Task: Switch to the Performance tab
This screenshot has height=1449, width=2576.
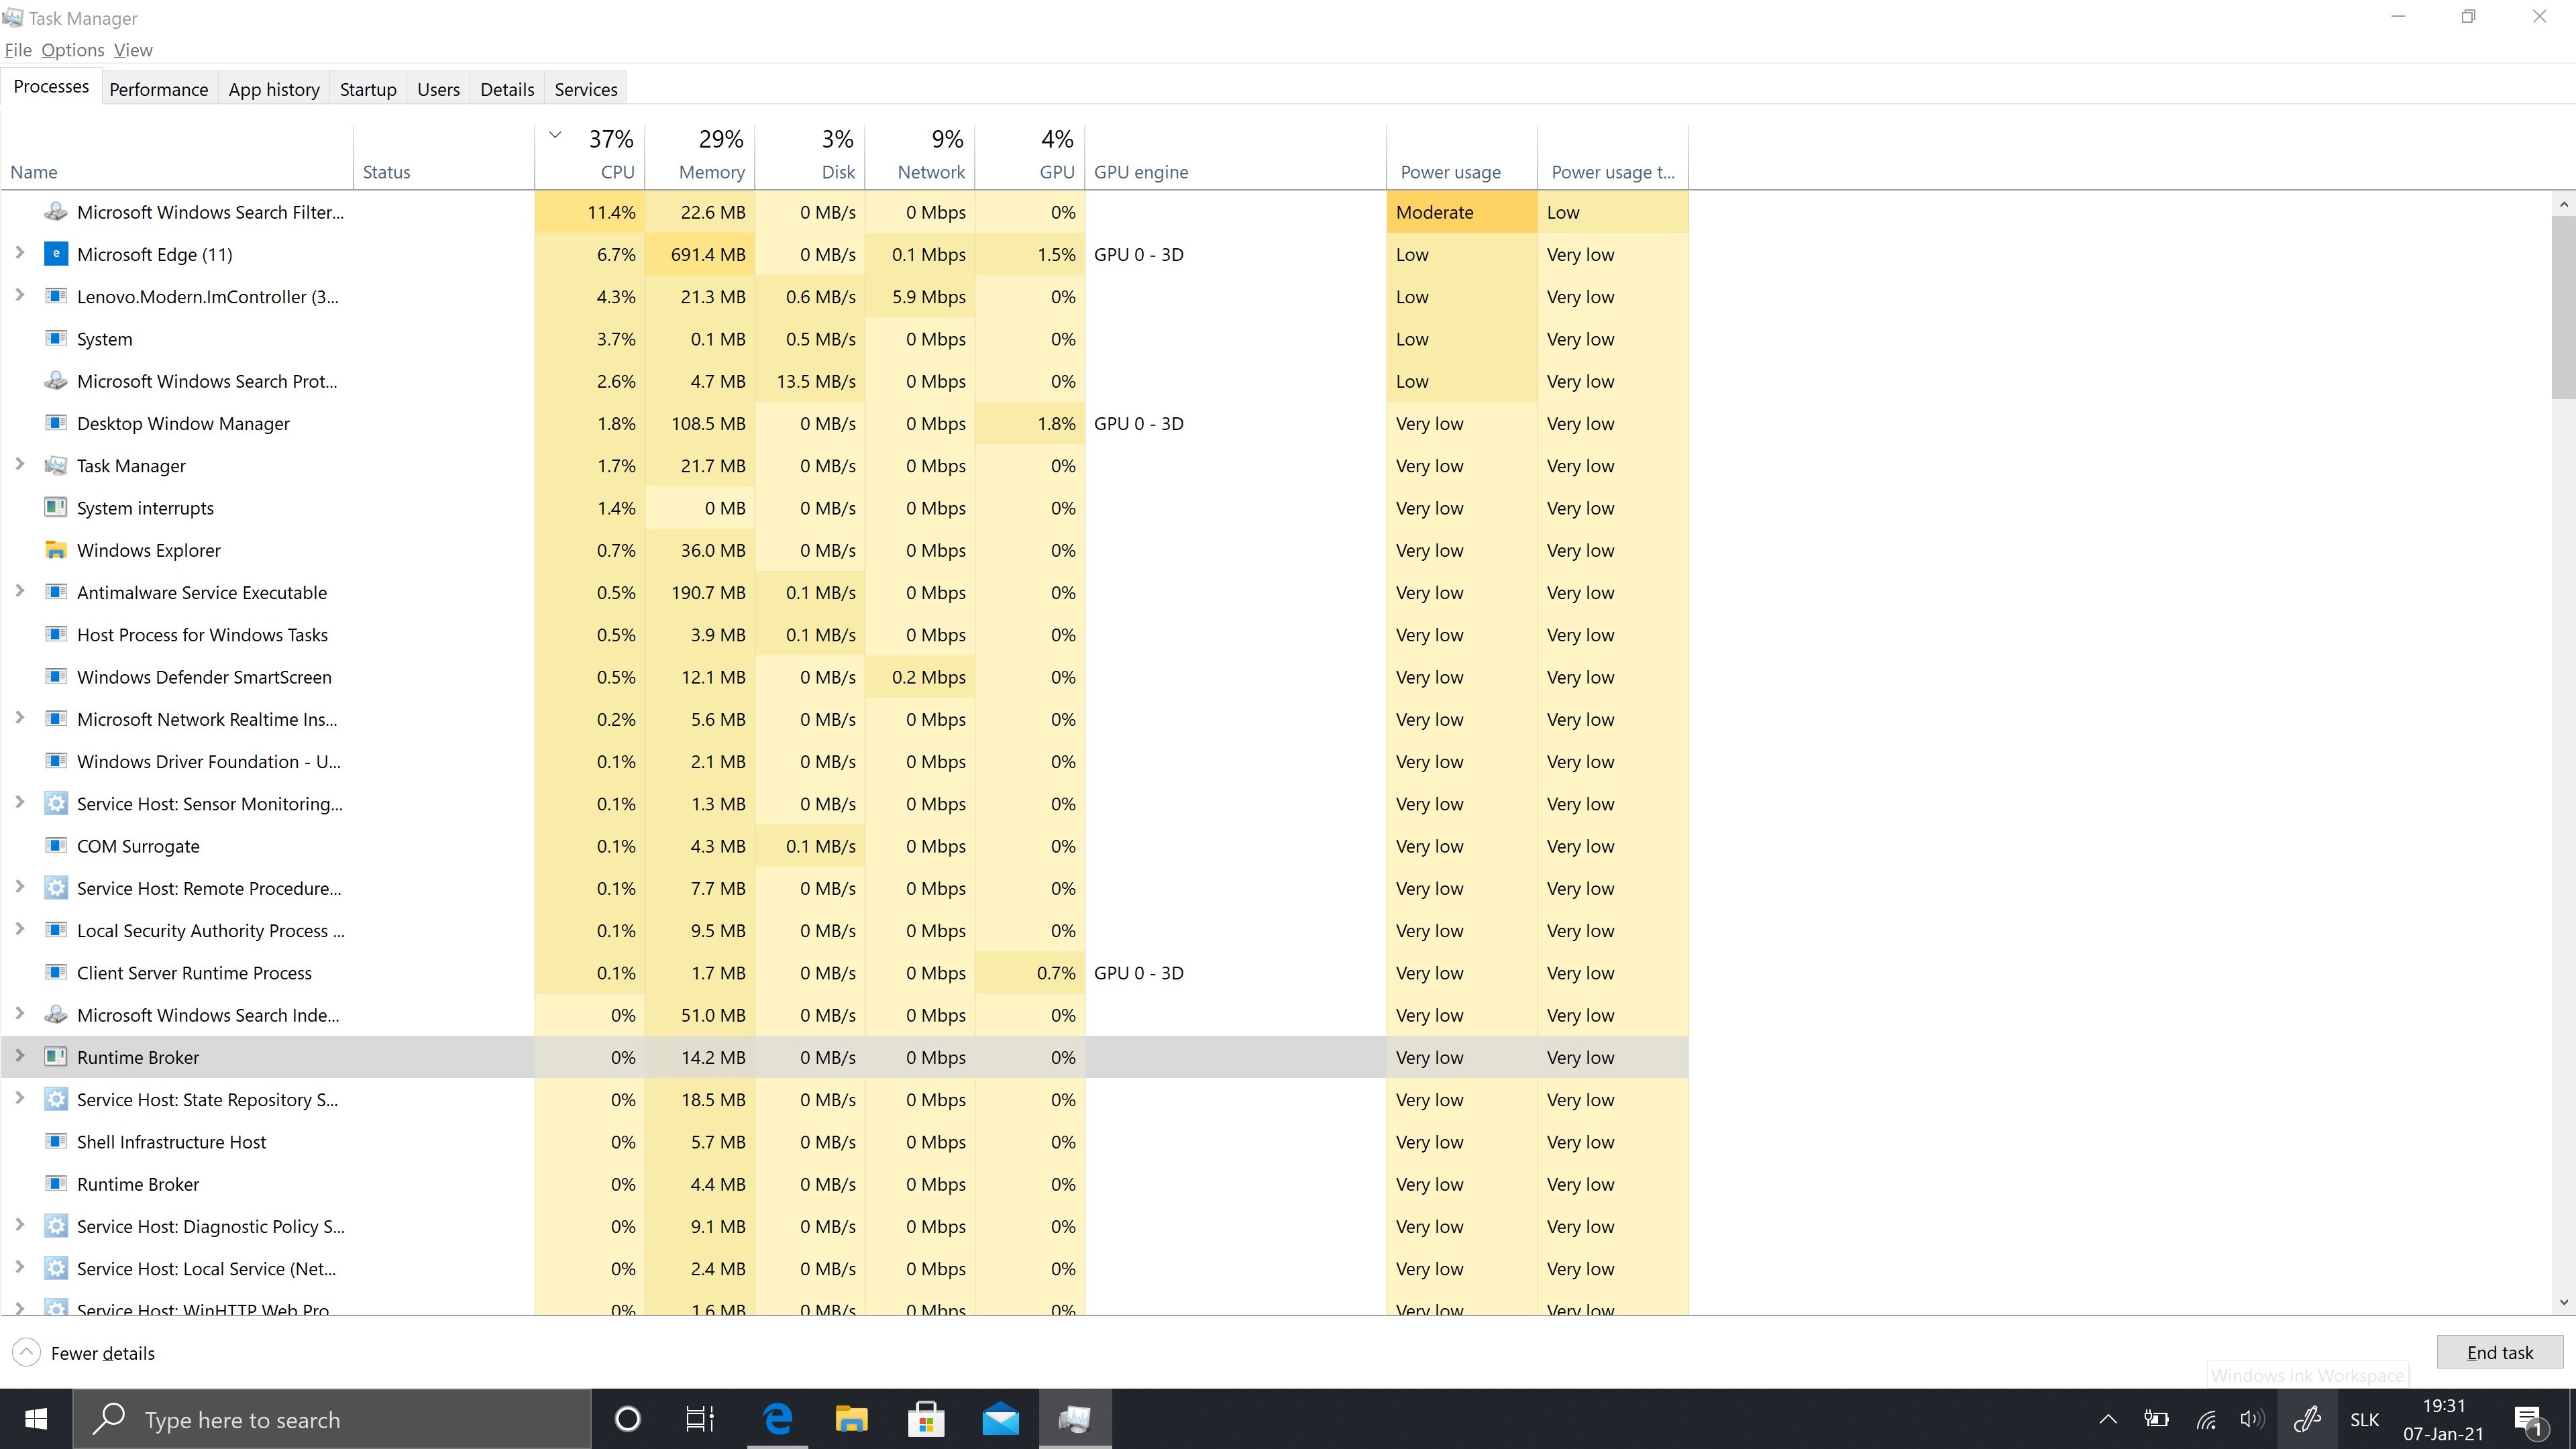Action: point(158,89)
